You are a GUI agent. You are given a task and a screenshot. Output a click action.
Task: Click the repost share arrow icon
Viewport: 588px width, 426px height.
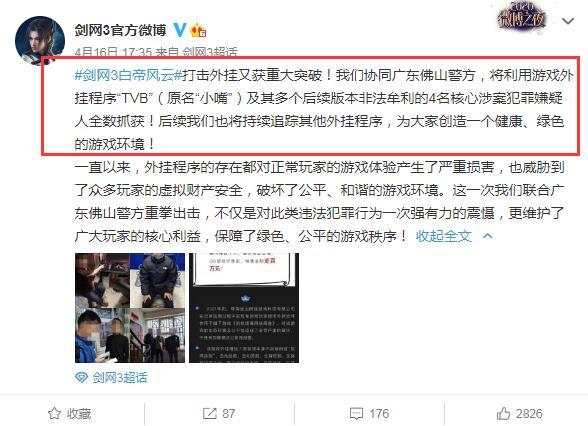click(x=209, y=414)
